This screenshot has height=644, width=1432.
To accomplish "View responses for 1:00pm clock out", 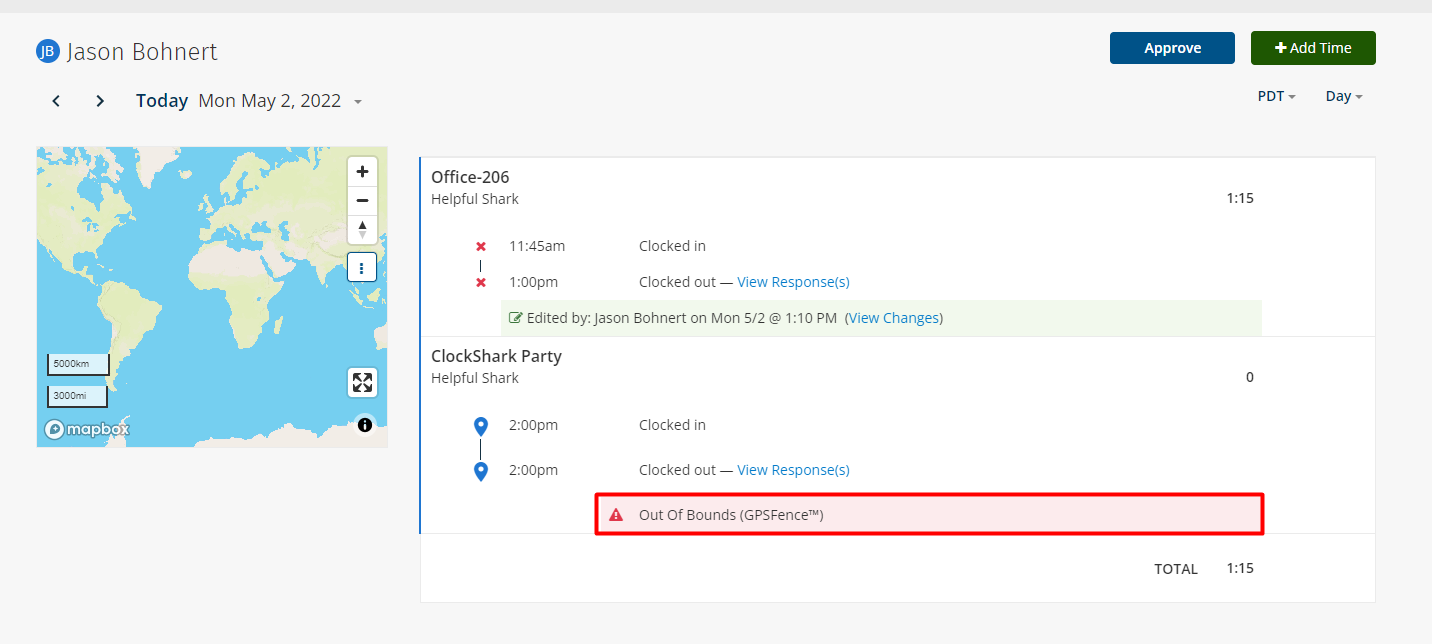I will point(793,282).
